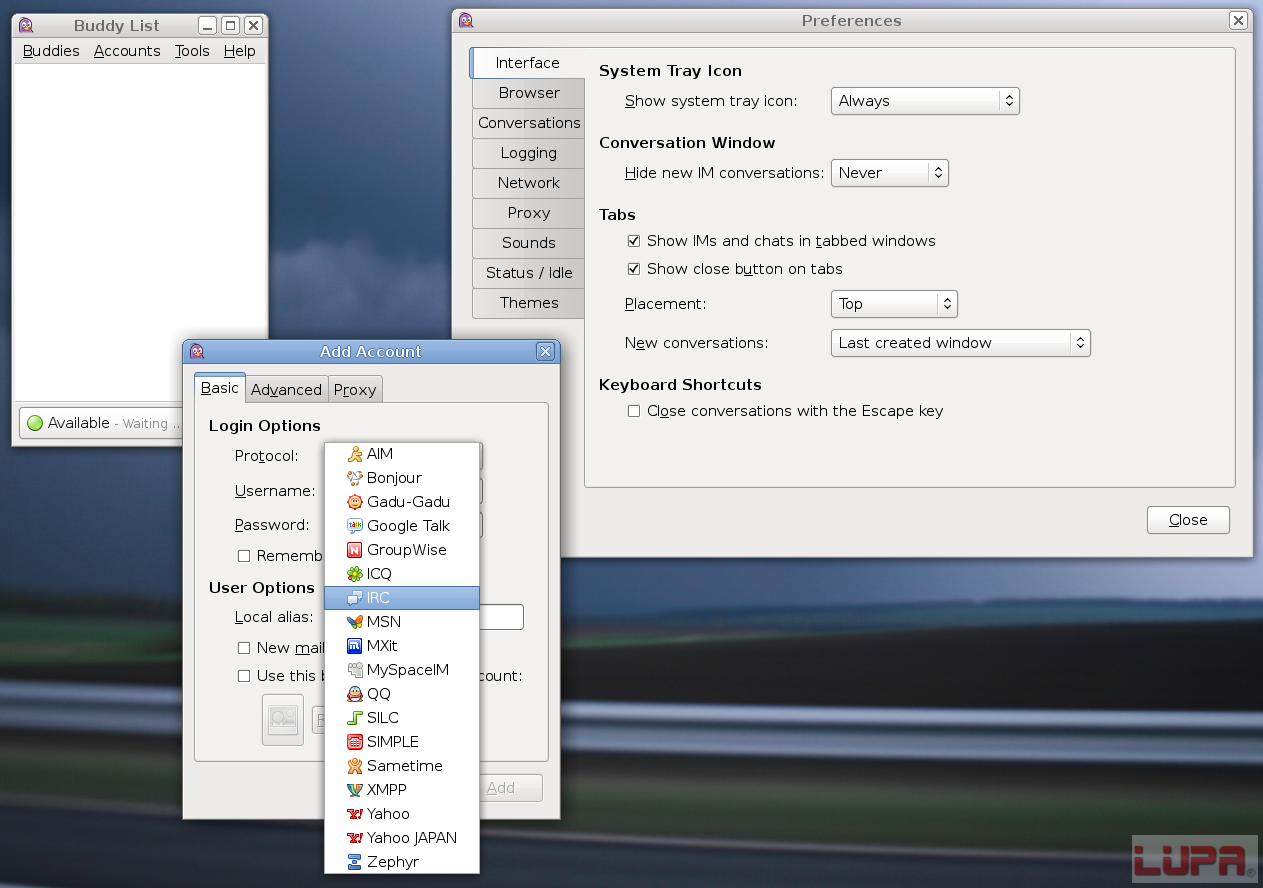Image resolution: width=1263 pixels, height=888 pixels.
Task: Switch to the Advanced tab in Add Account
Action: pos(286,390)
